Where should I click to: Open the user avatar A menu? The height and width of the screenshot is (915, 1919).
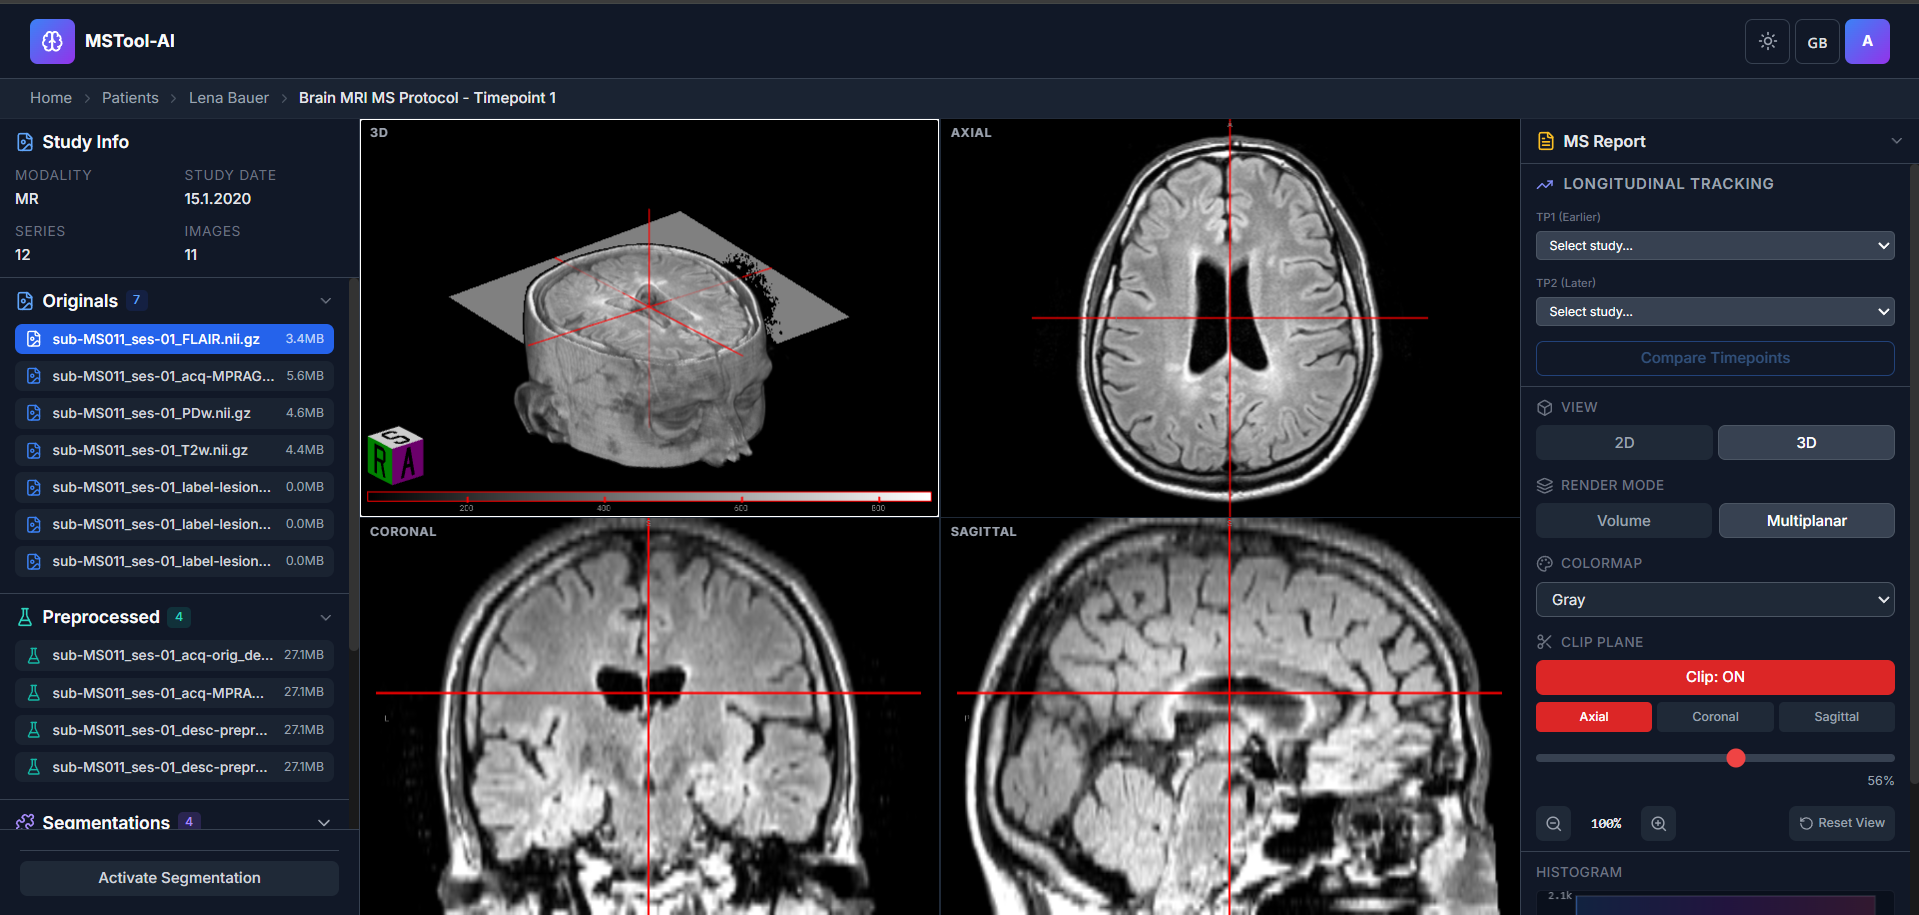click(1867, 42)
